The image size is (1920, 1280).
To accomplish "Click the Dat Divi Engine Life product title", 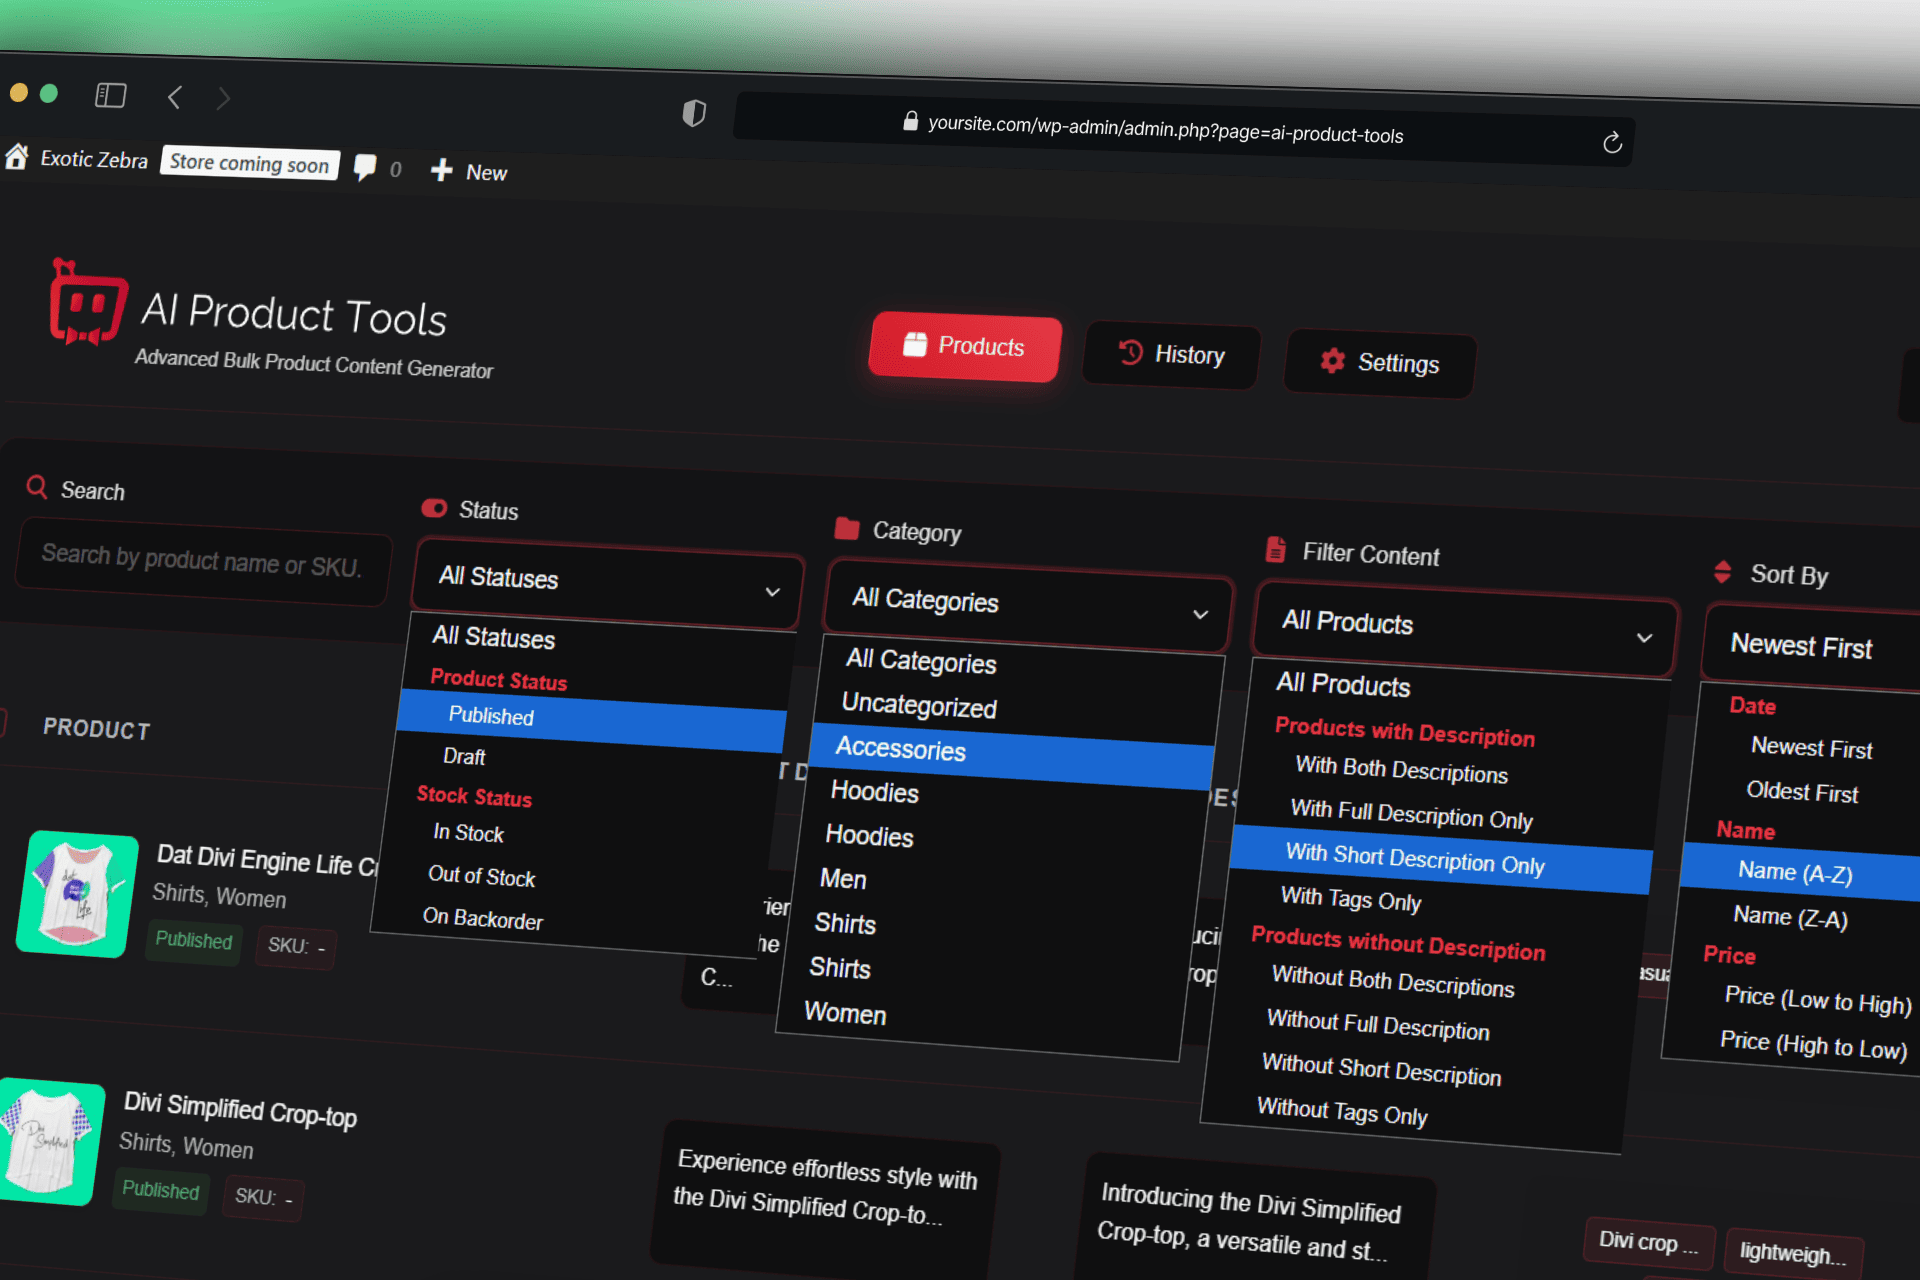I will (268, 859).
